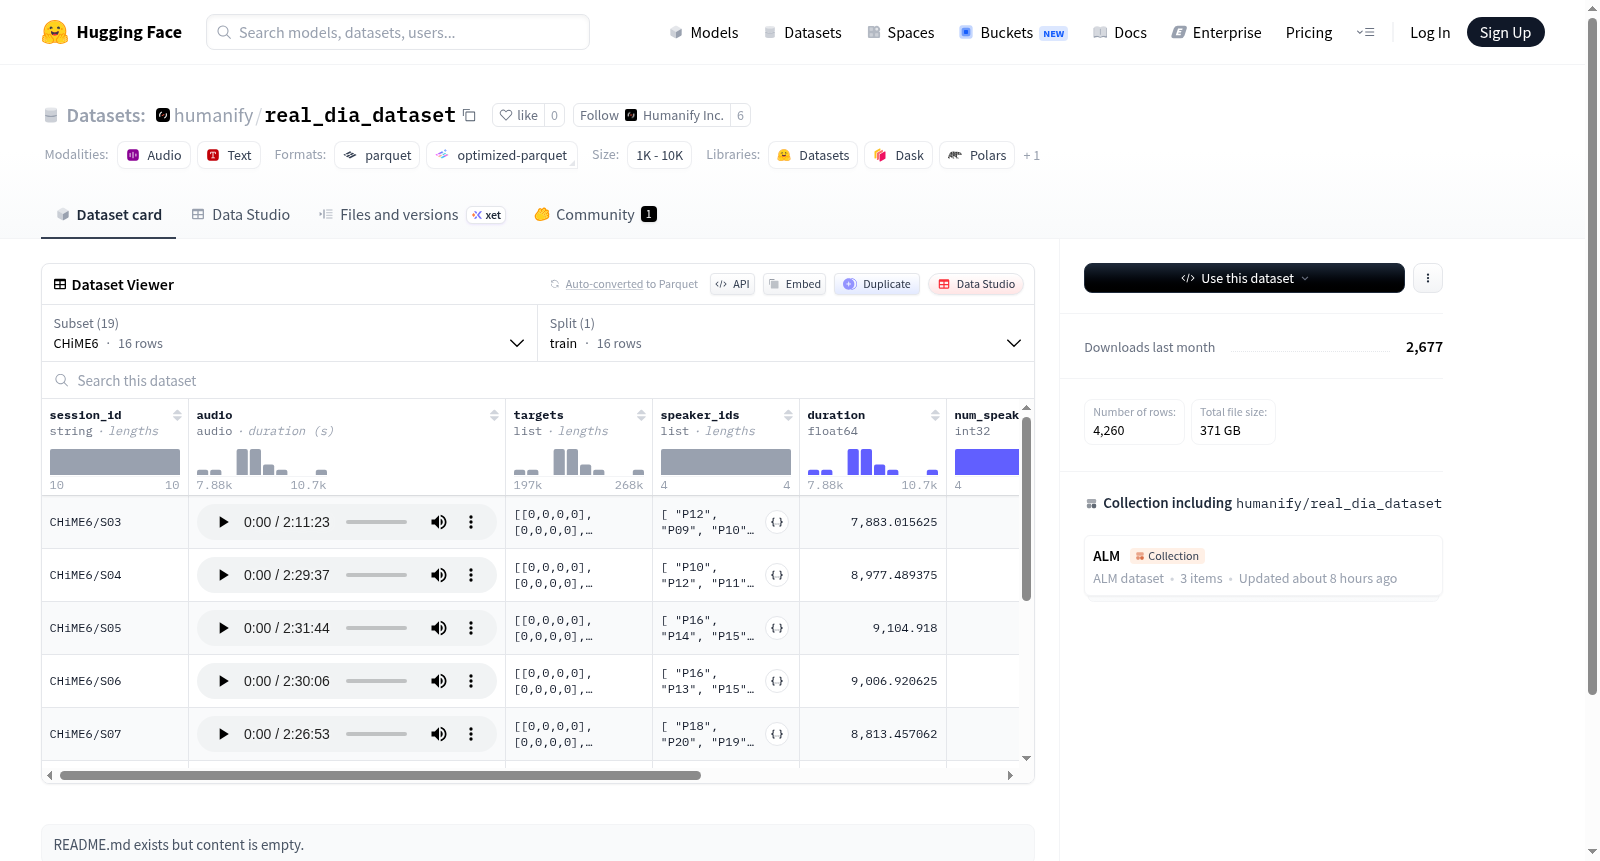Open more options for CHiME6/S06 audio

point(471,681)
